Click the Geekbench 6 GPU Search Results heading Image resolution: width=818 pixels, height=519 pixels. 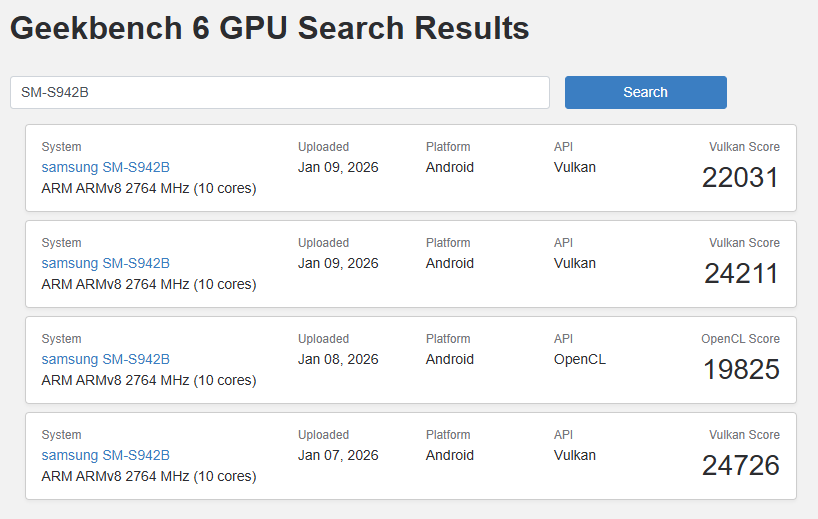[x=269, y=28]
